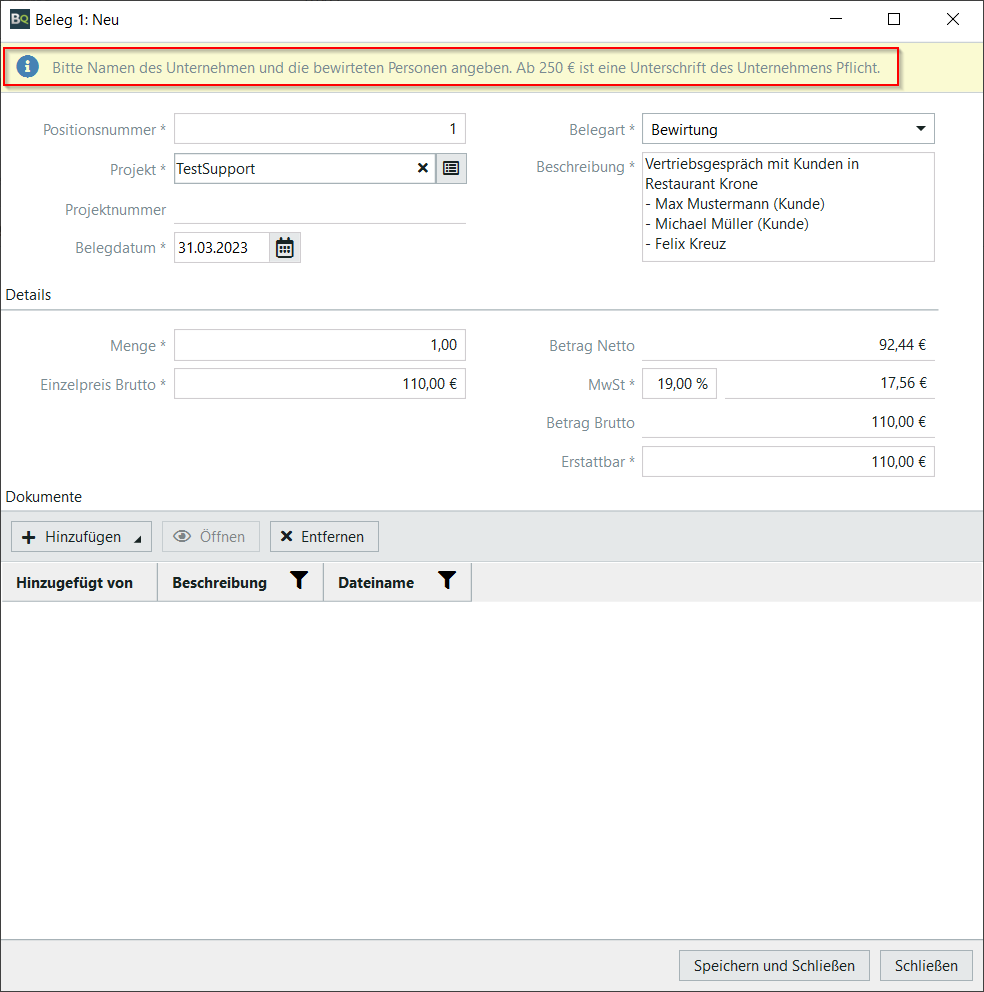
Task: Click the Öffnen button with eye icon
Action: click(x=210, y=537)
